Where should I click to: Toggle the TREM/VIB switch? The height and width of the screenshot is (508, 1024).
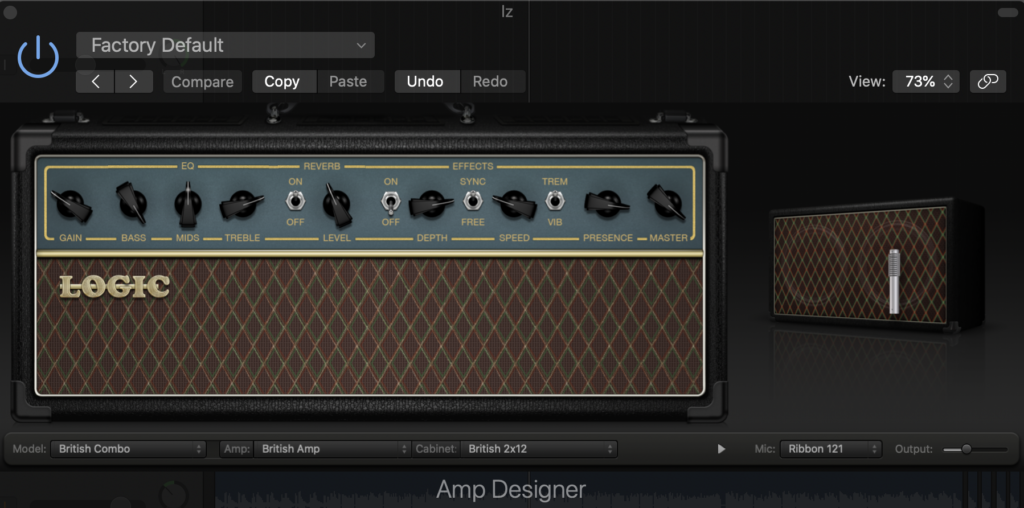click(554, 201)
